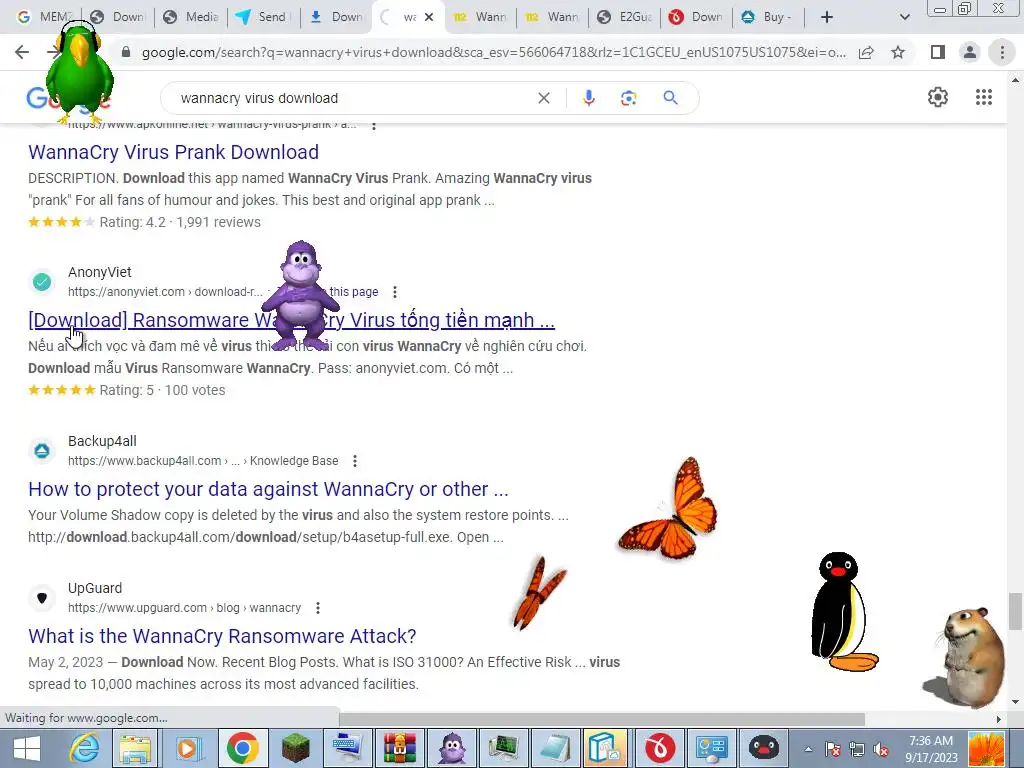Open the tray network icon
Screen dimensions: 1024x768
[857, 750]
